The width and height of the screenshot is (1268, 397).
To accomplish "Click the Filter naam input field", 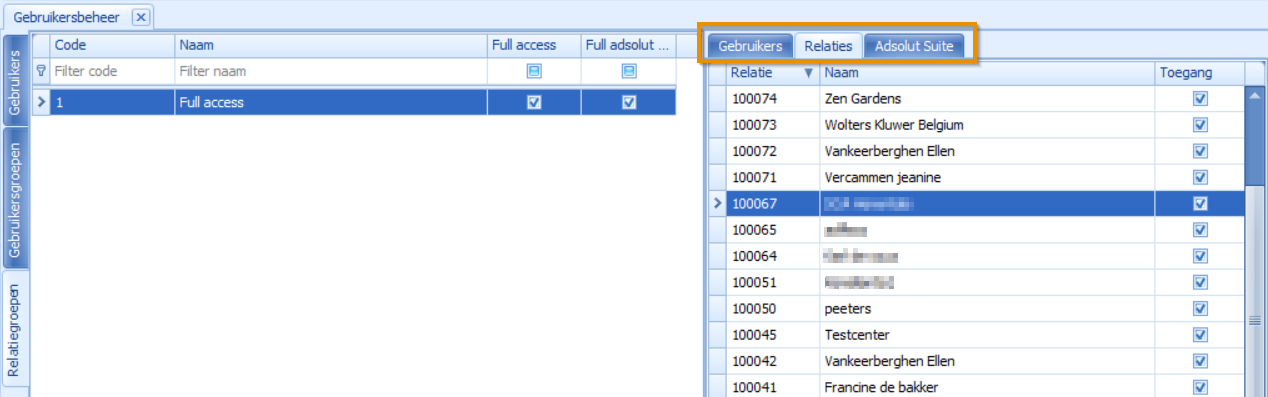I will point(331,71).
